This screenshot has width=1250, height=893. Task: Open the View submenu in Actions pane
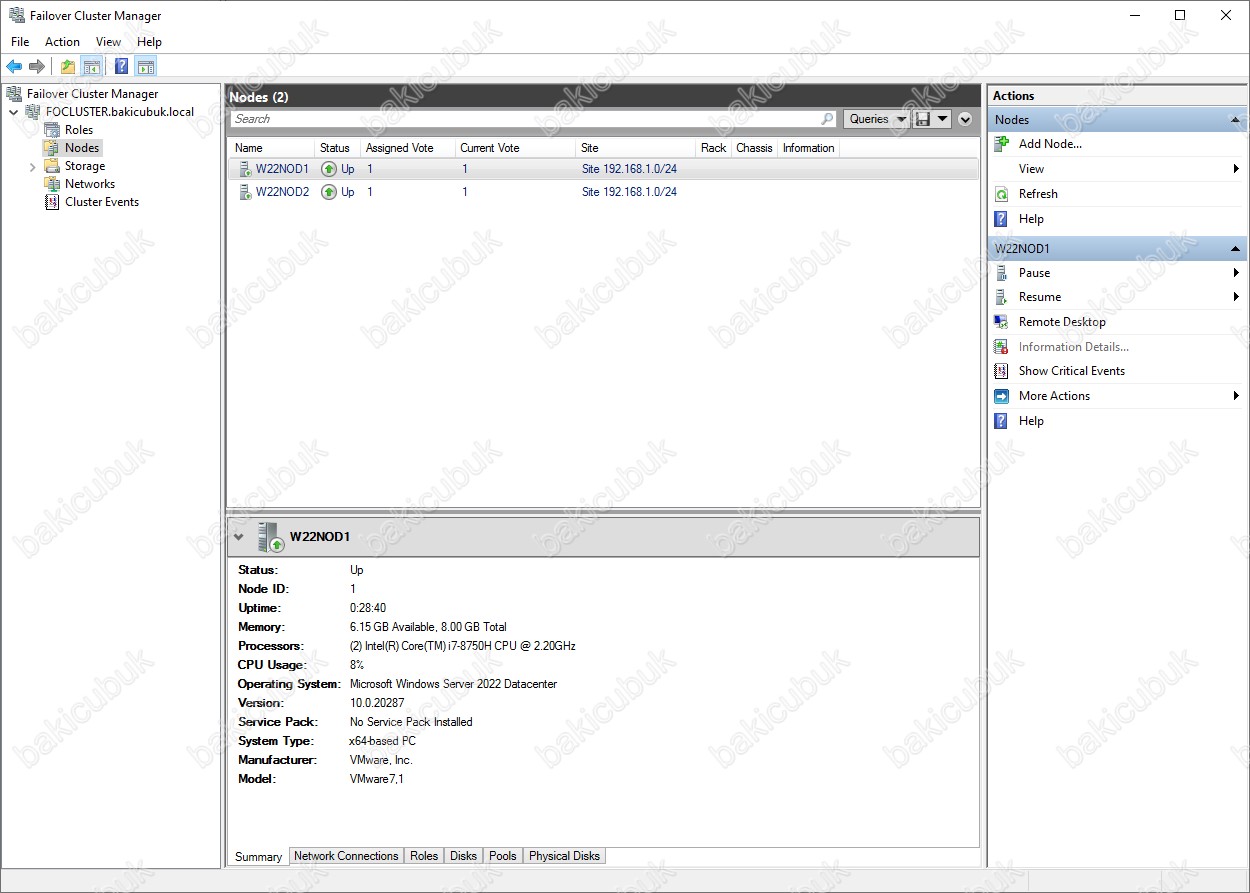coord(1116,169)
